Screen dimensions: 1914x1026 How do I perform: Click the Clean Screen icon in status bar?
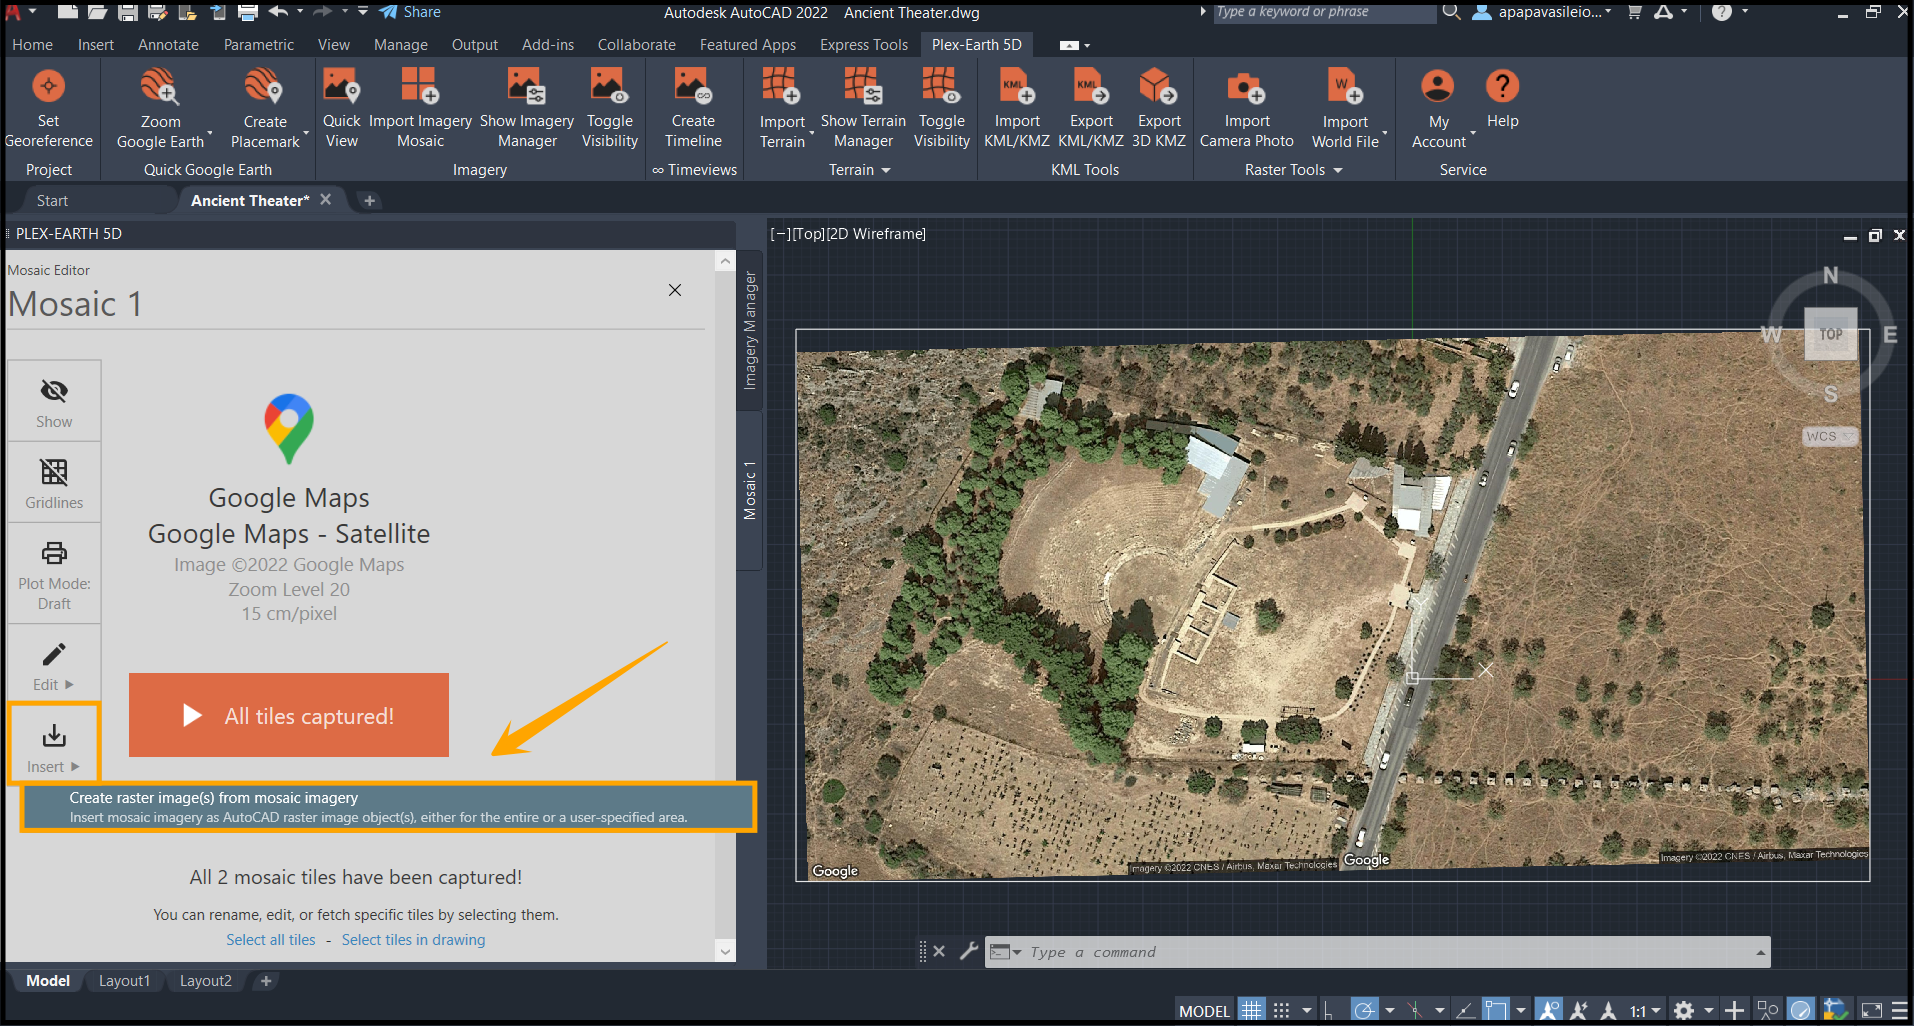(x=1871, y=1010)
